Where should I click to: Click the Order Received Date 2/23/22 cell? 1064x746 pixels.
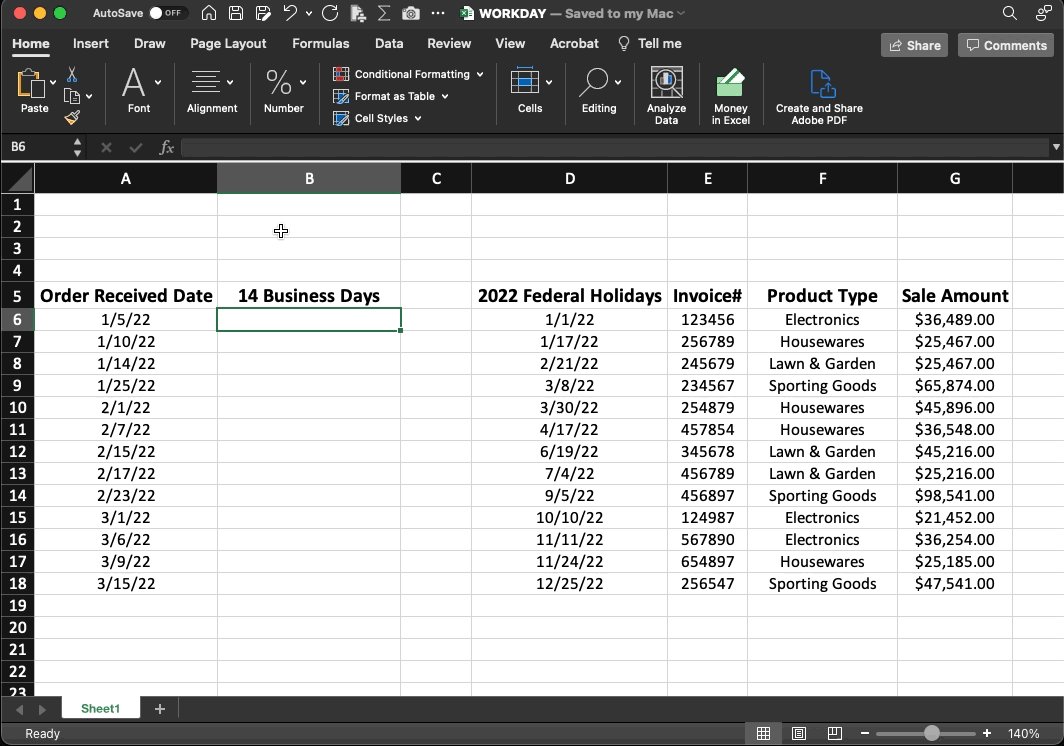point(126,496)
